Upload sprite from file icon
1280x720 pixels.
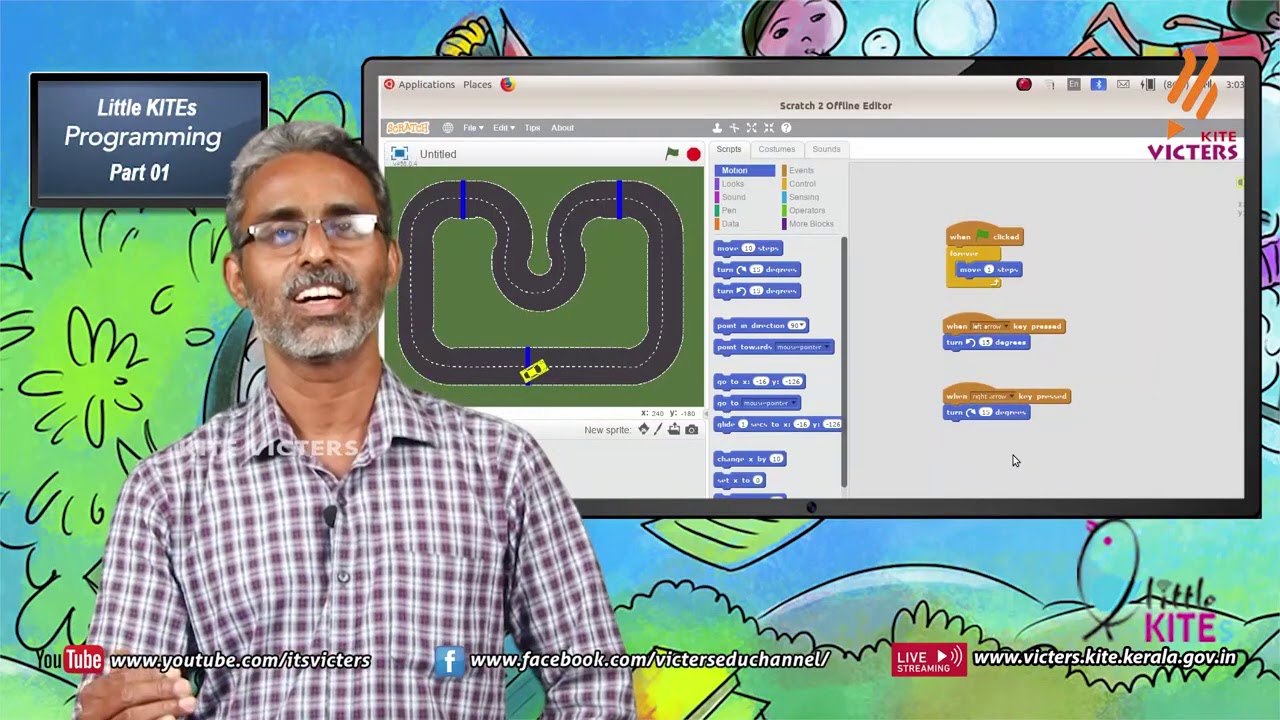[674, 430]
